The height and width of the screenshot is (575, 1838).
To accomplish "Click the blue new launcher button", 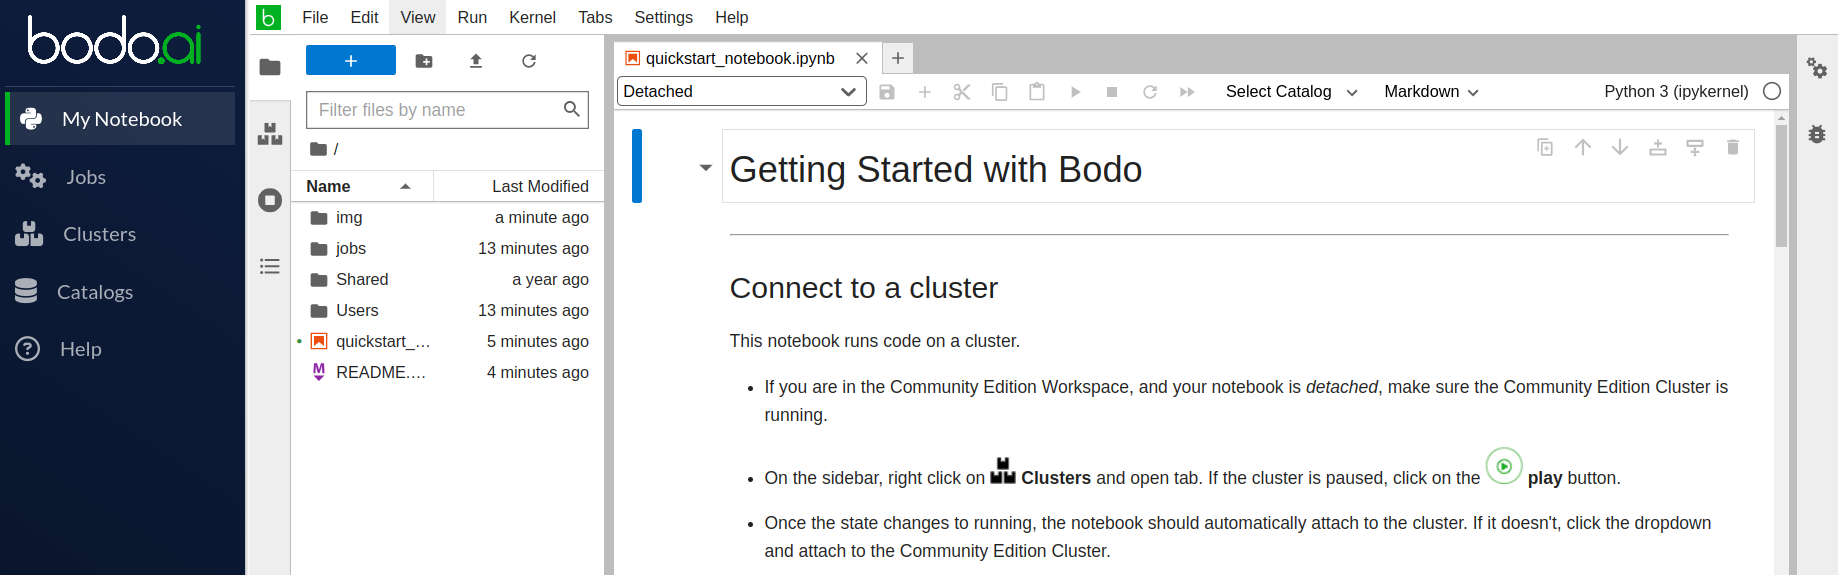I will point(350,61).
